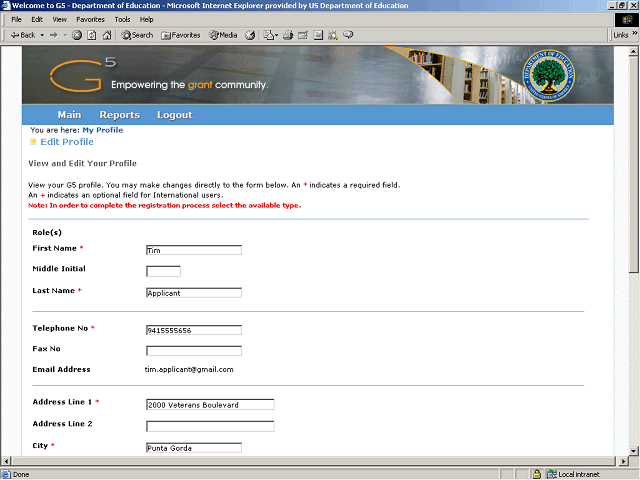The image size is (640, 480).
Task: Click the icon beside Edit Profile
Action: (33, 142)
